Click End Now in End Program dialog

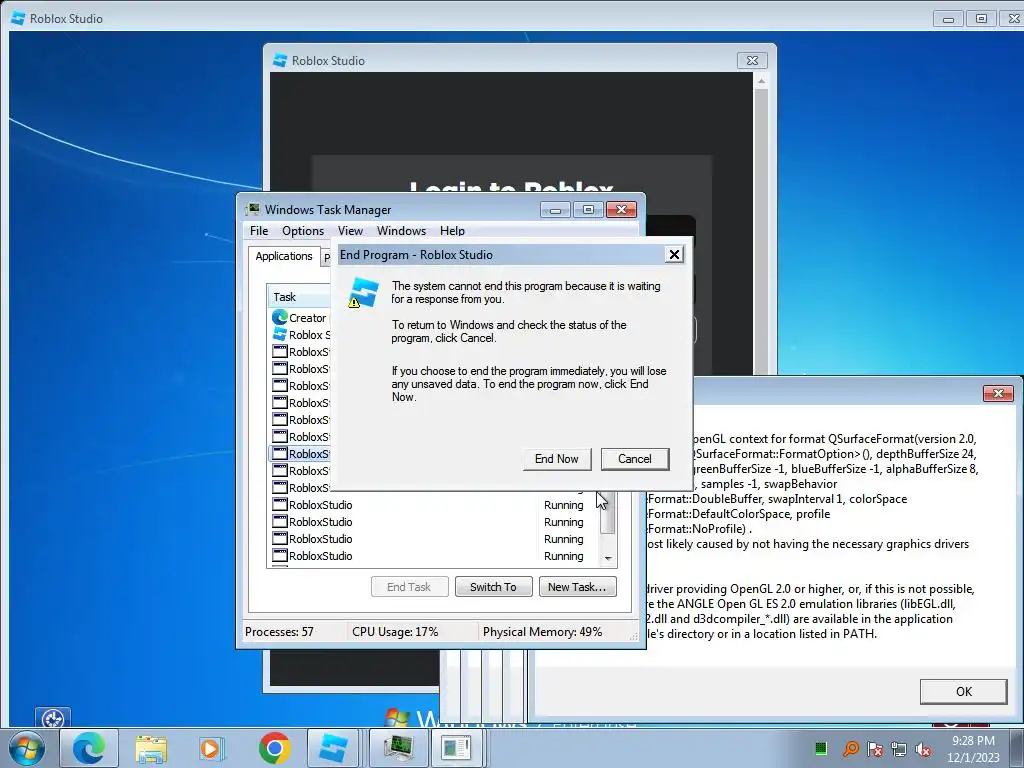[x=556, y=459]
